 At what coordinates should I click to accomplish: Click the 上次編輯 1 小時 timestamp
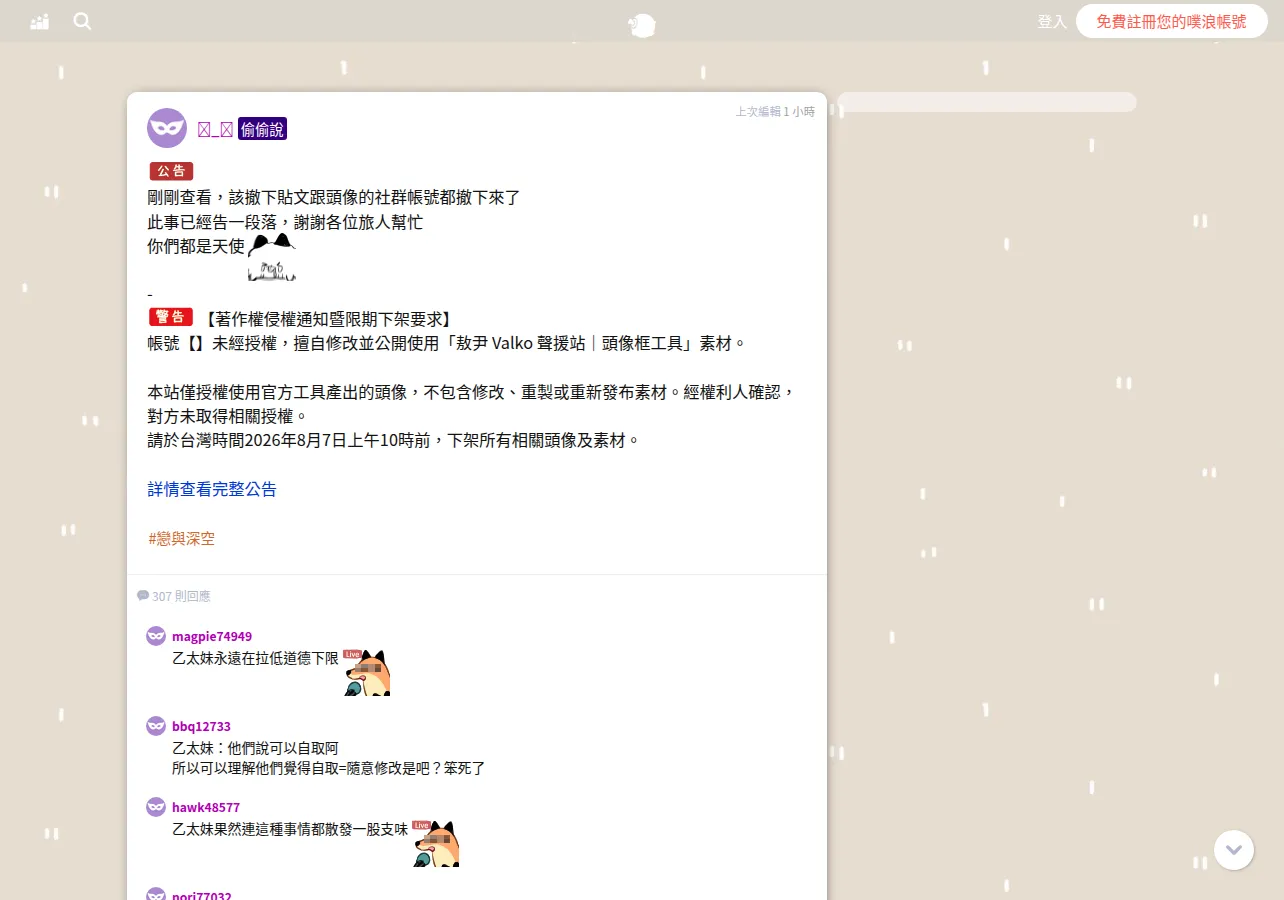[775, 111]
